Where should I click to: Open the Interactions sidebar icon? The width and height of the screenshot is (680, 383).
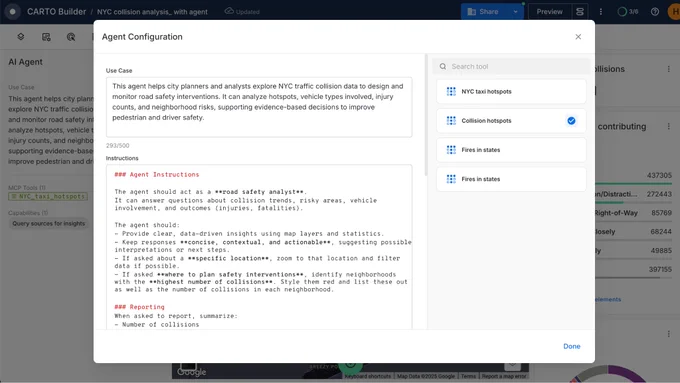point(71,37)
